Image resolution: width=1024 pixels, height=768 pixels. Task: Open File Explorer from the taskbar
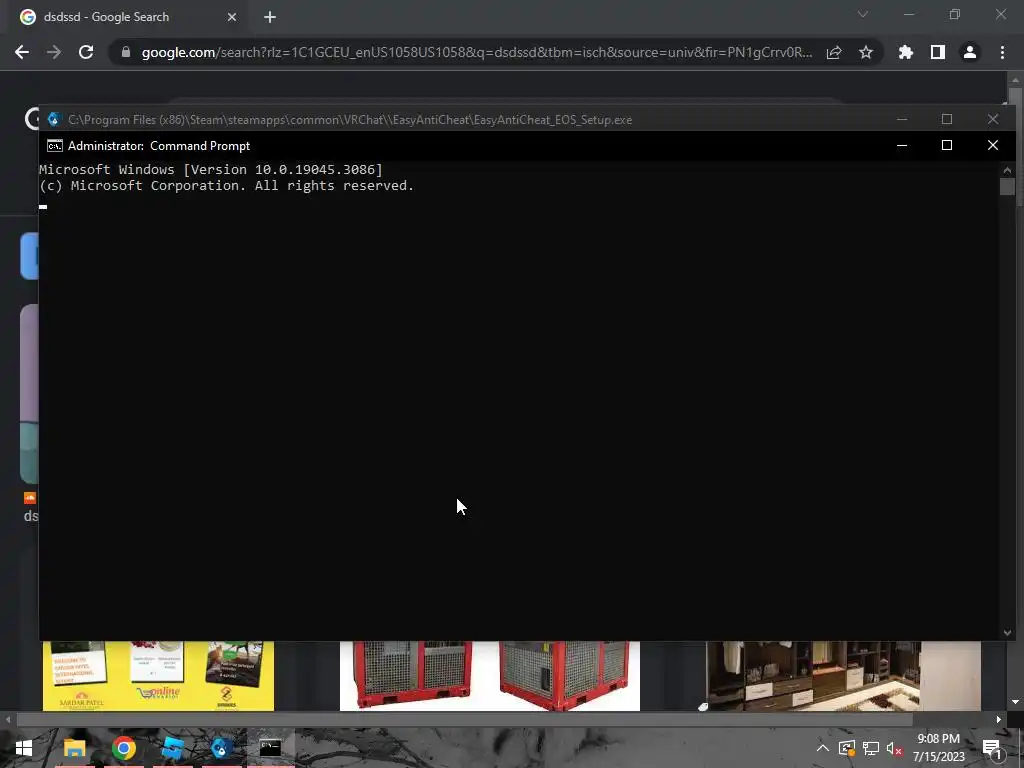[x=74, y=748]
